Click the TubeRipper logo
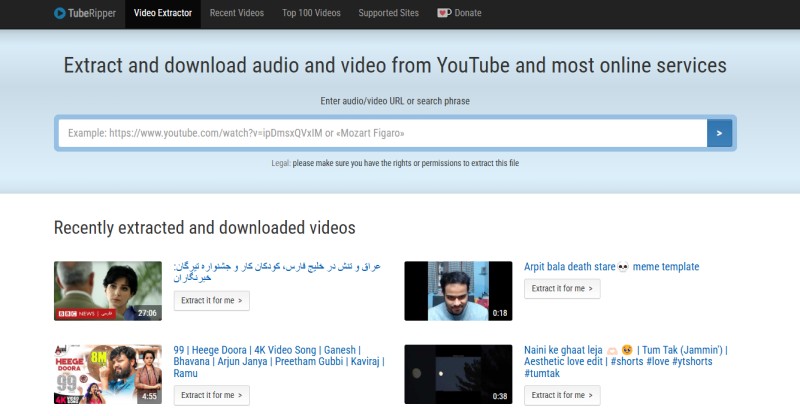Viewport: 800px width, 416px height. pos(85,13)
